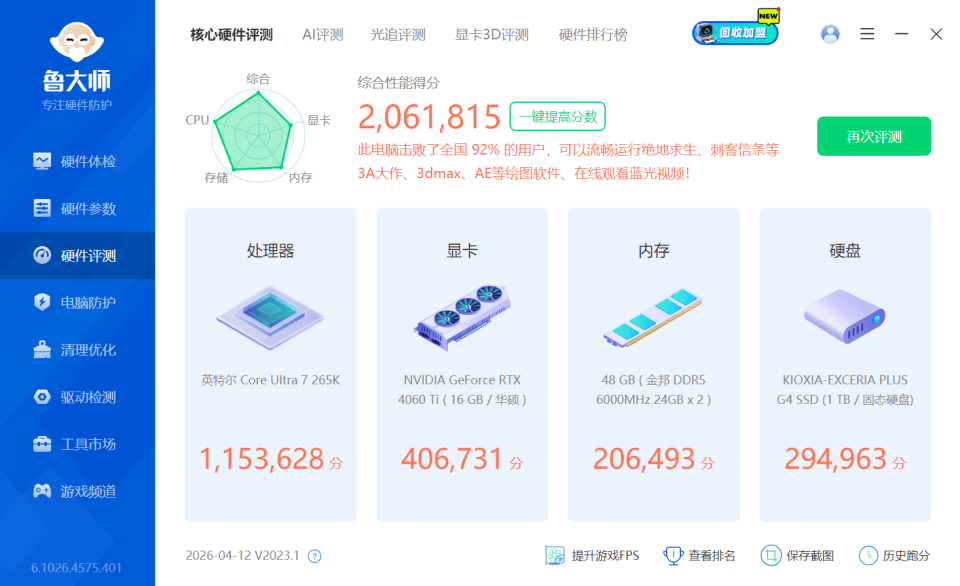Click the 保存截图 icon at the bottom

click(x=771, y=554)
